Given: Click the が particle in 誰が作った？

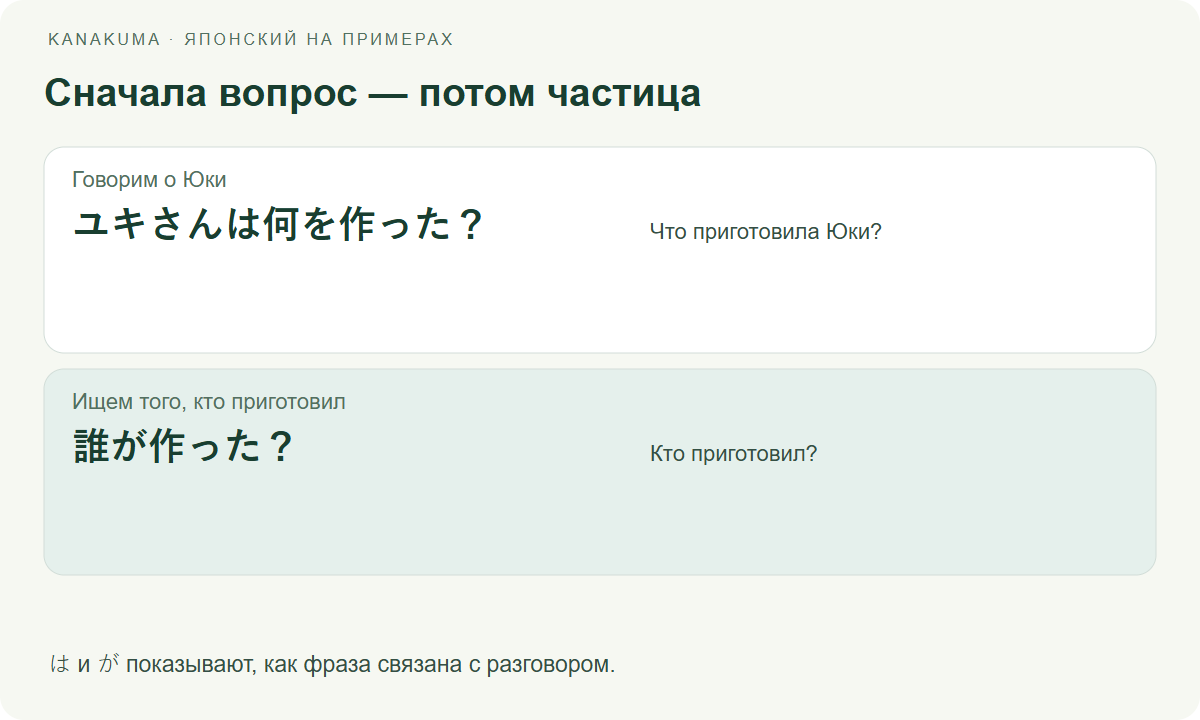Looking at the screenshot, I should point(130,447).
